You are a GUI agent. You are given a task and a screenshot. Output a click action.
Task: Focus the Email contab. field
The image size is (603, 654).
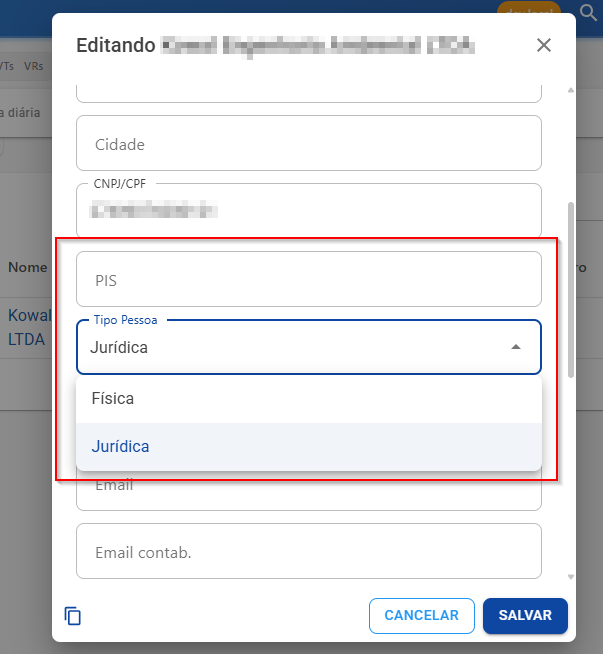point(309,551)
